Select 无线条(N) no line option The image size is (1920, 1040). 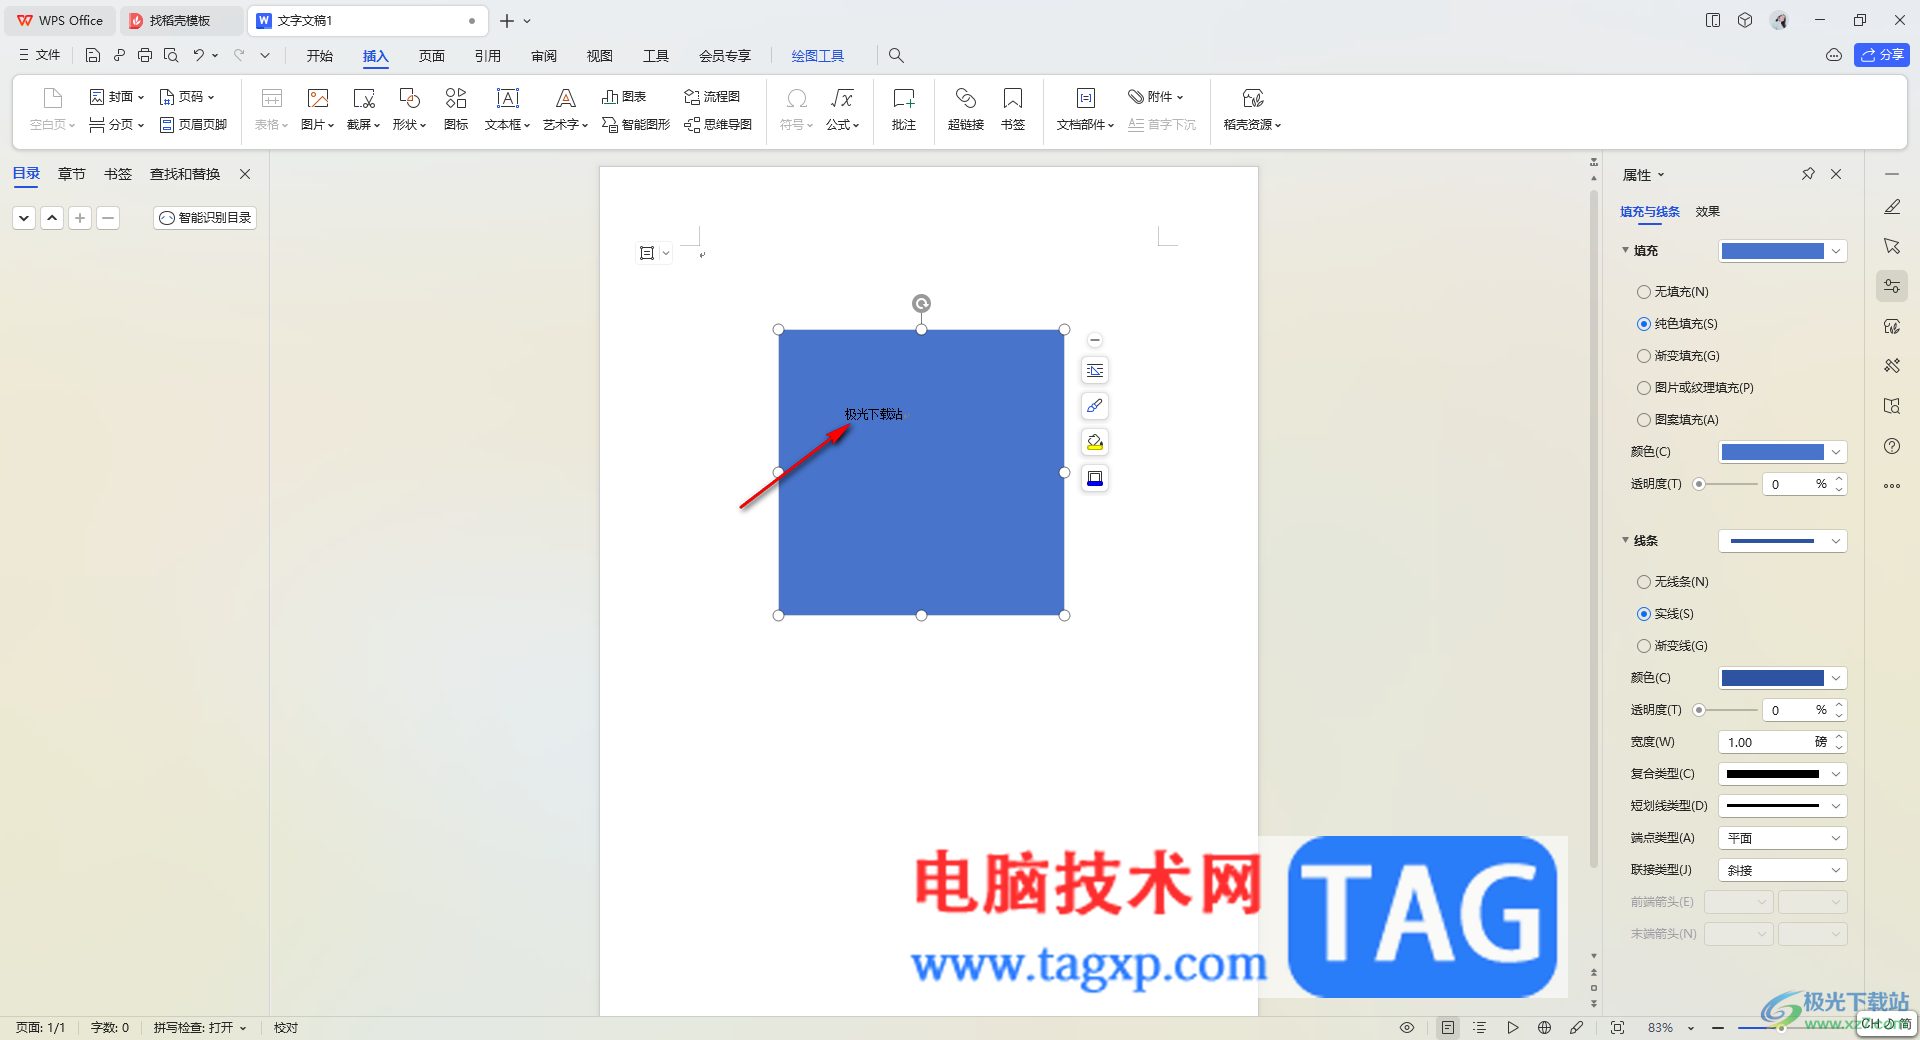coord(1673,582)
